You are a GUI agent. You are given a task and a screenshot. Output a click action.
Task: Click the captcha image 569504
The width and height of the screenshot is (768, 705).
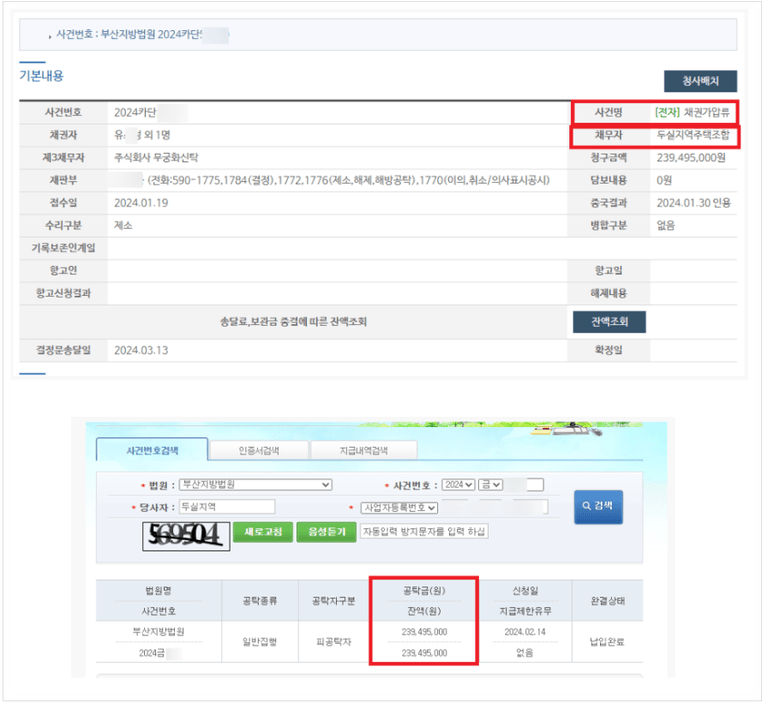[x=183, y=534]
